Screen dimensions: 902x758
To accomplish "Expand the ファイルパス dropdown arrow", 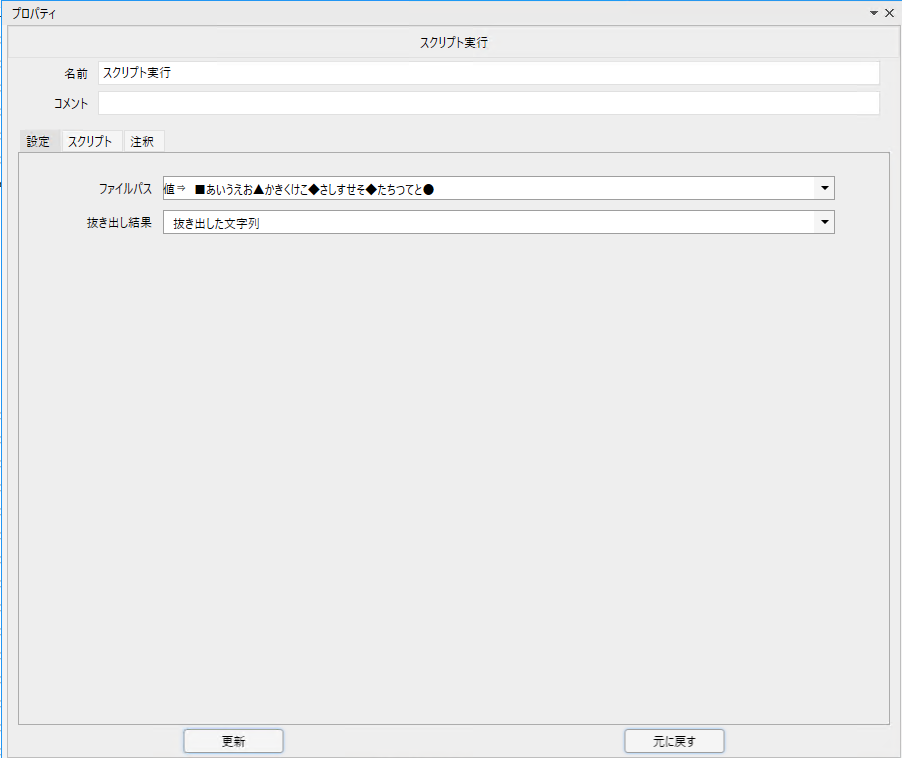I will [x=824, y=188].
